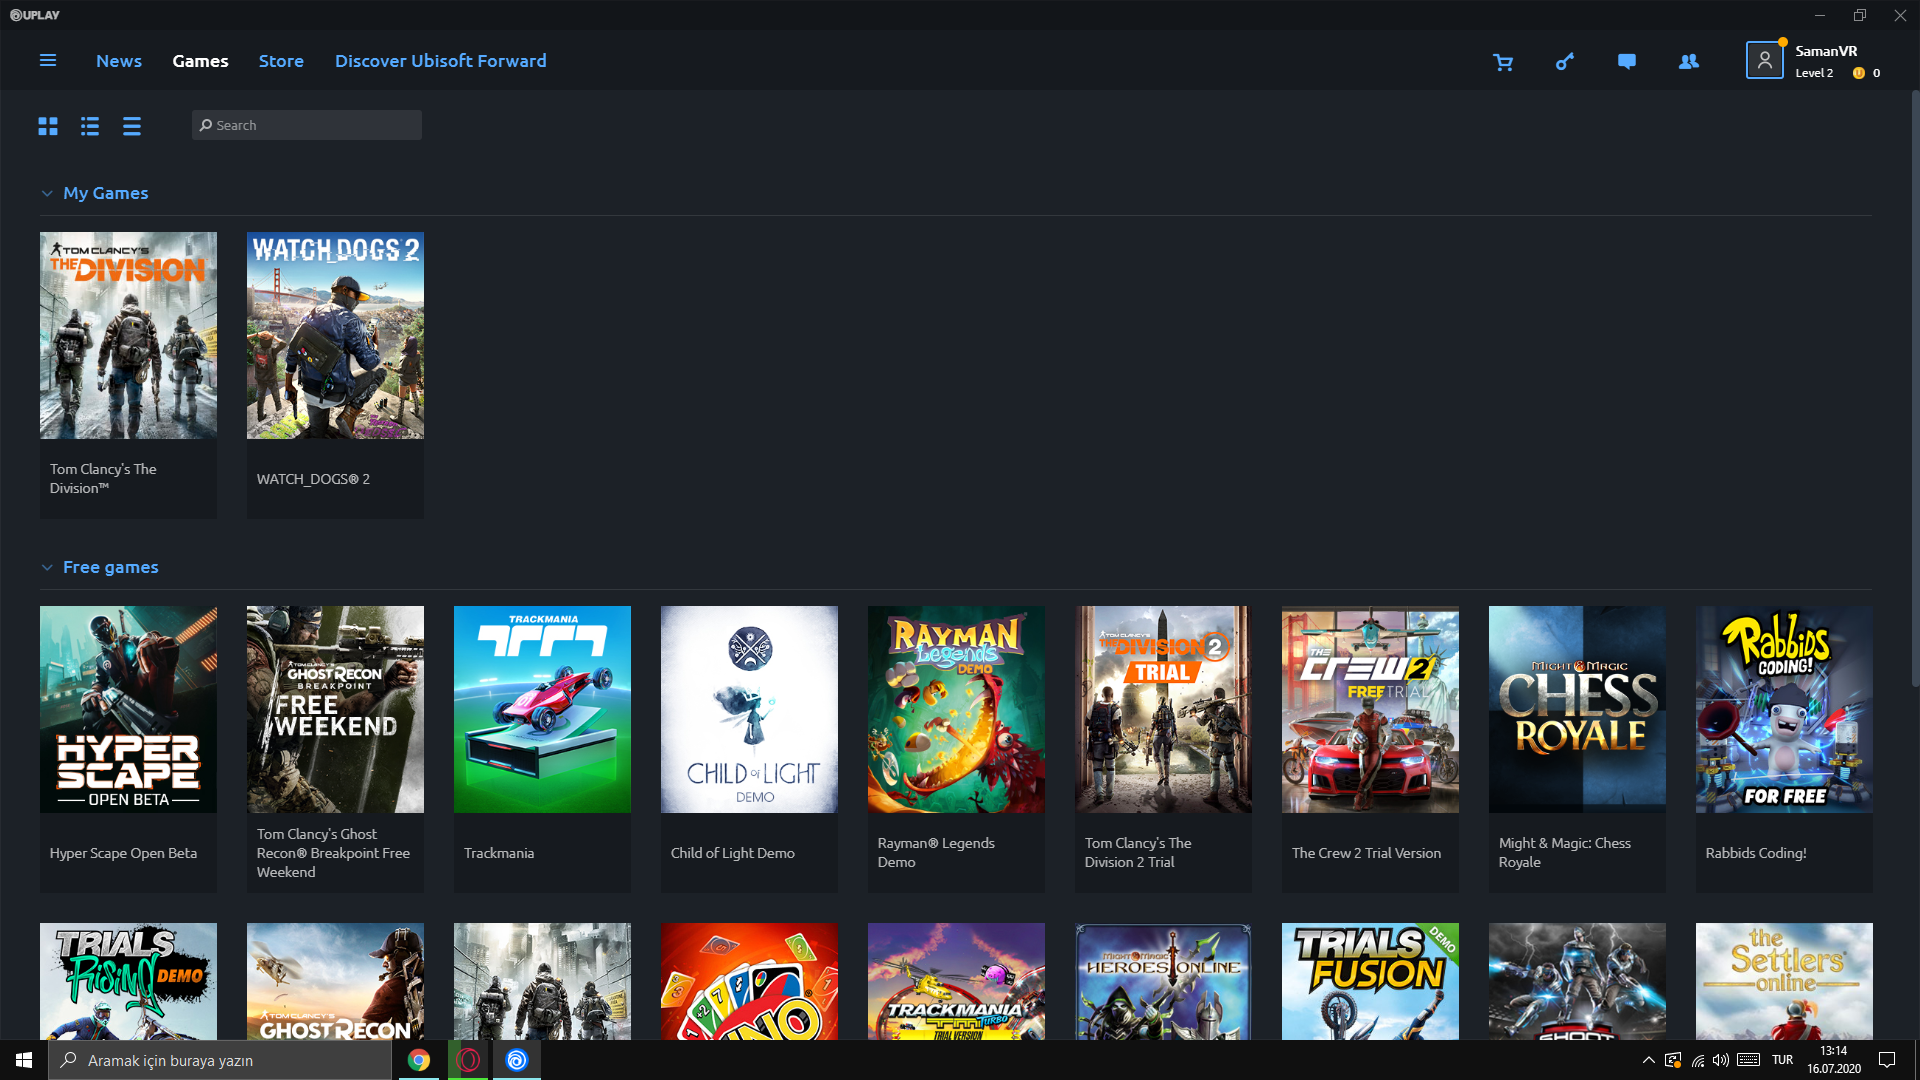Open The Division 2 Trial cover
The height and width of the screenshot is (1080, 1920).
coord(1163,709)
